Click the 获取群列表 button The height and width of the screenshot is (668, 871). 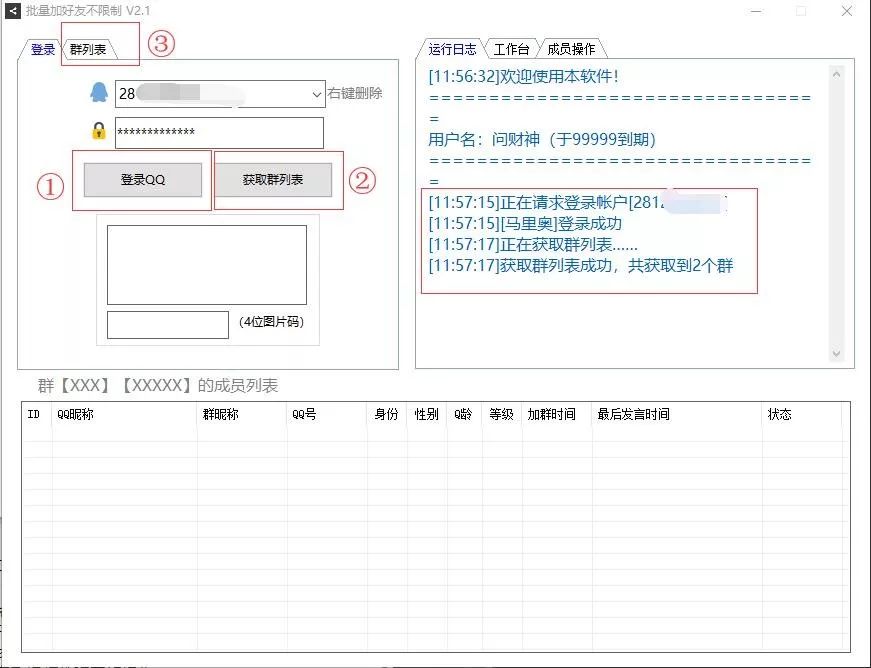point(274,180)
